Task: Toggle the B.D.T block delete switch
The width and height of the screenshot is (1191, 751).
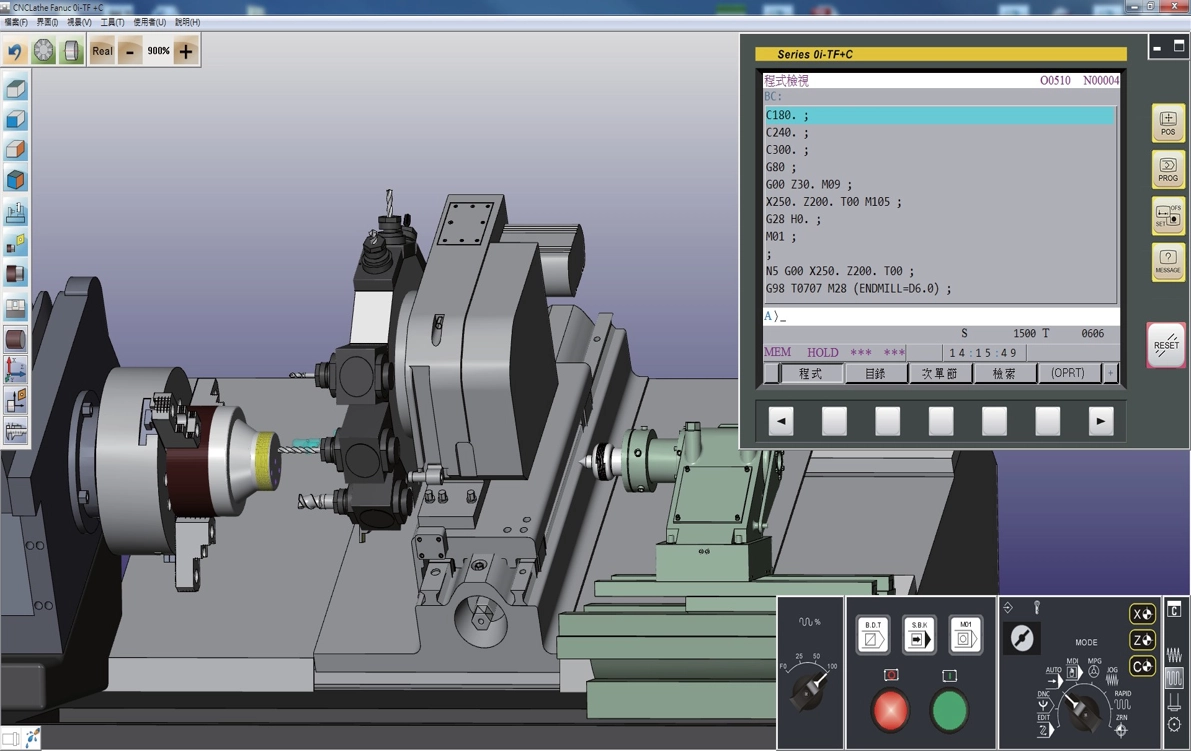Action: (x=873, y=635)
